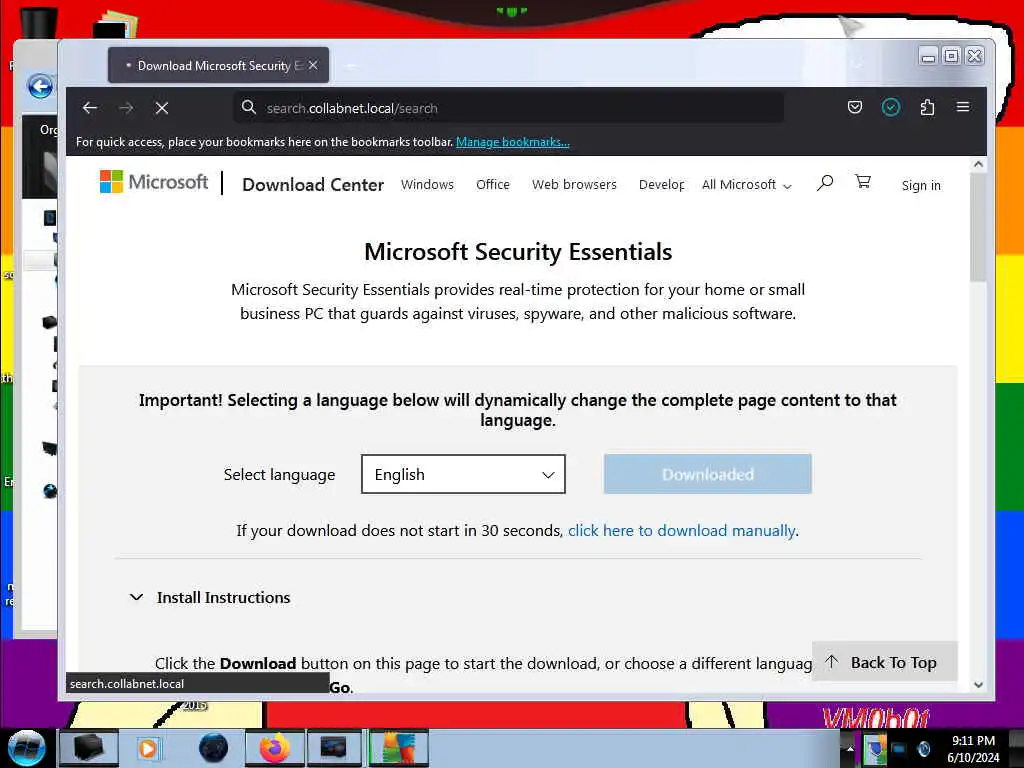The height and width of the screenshot is (768, 1024).
Task: Open the clock showing 9:11 PM
Action: tap(973, 749)
